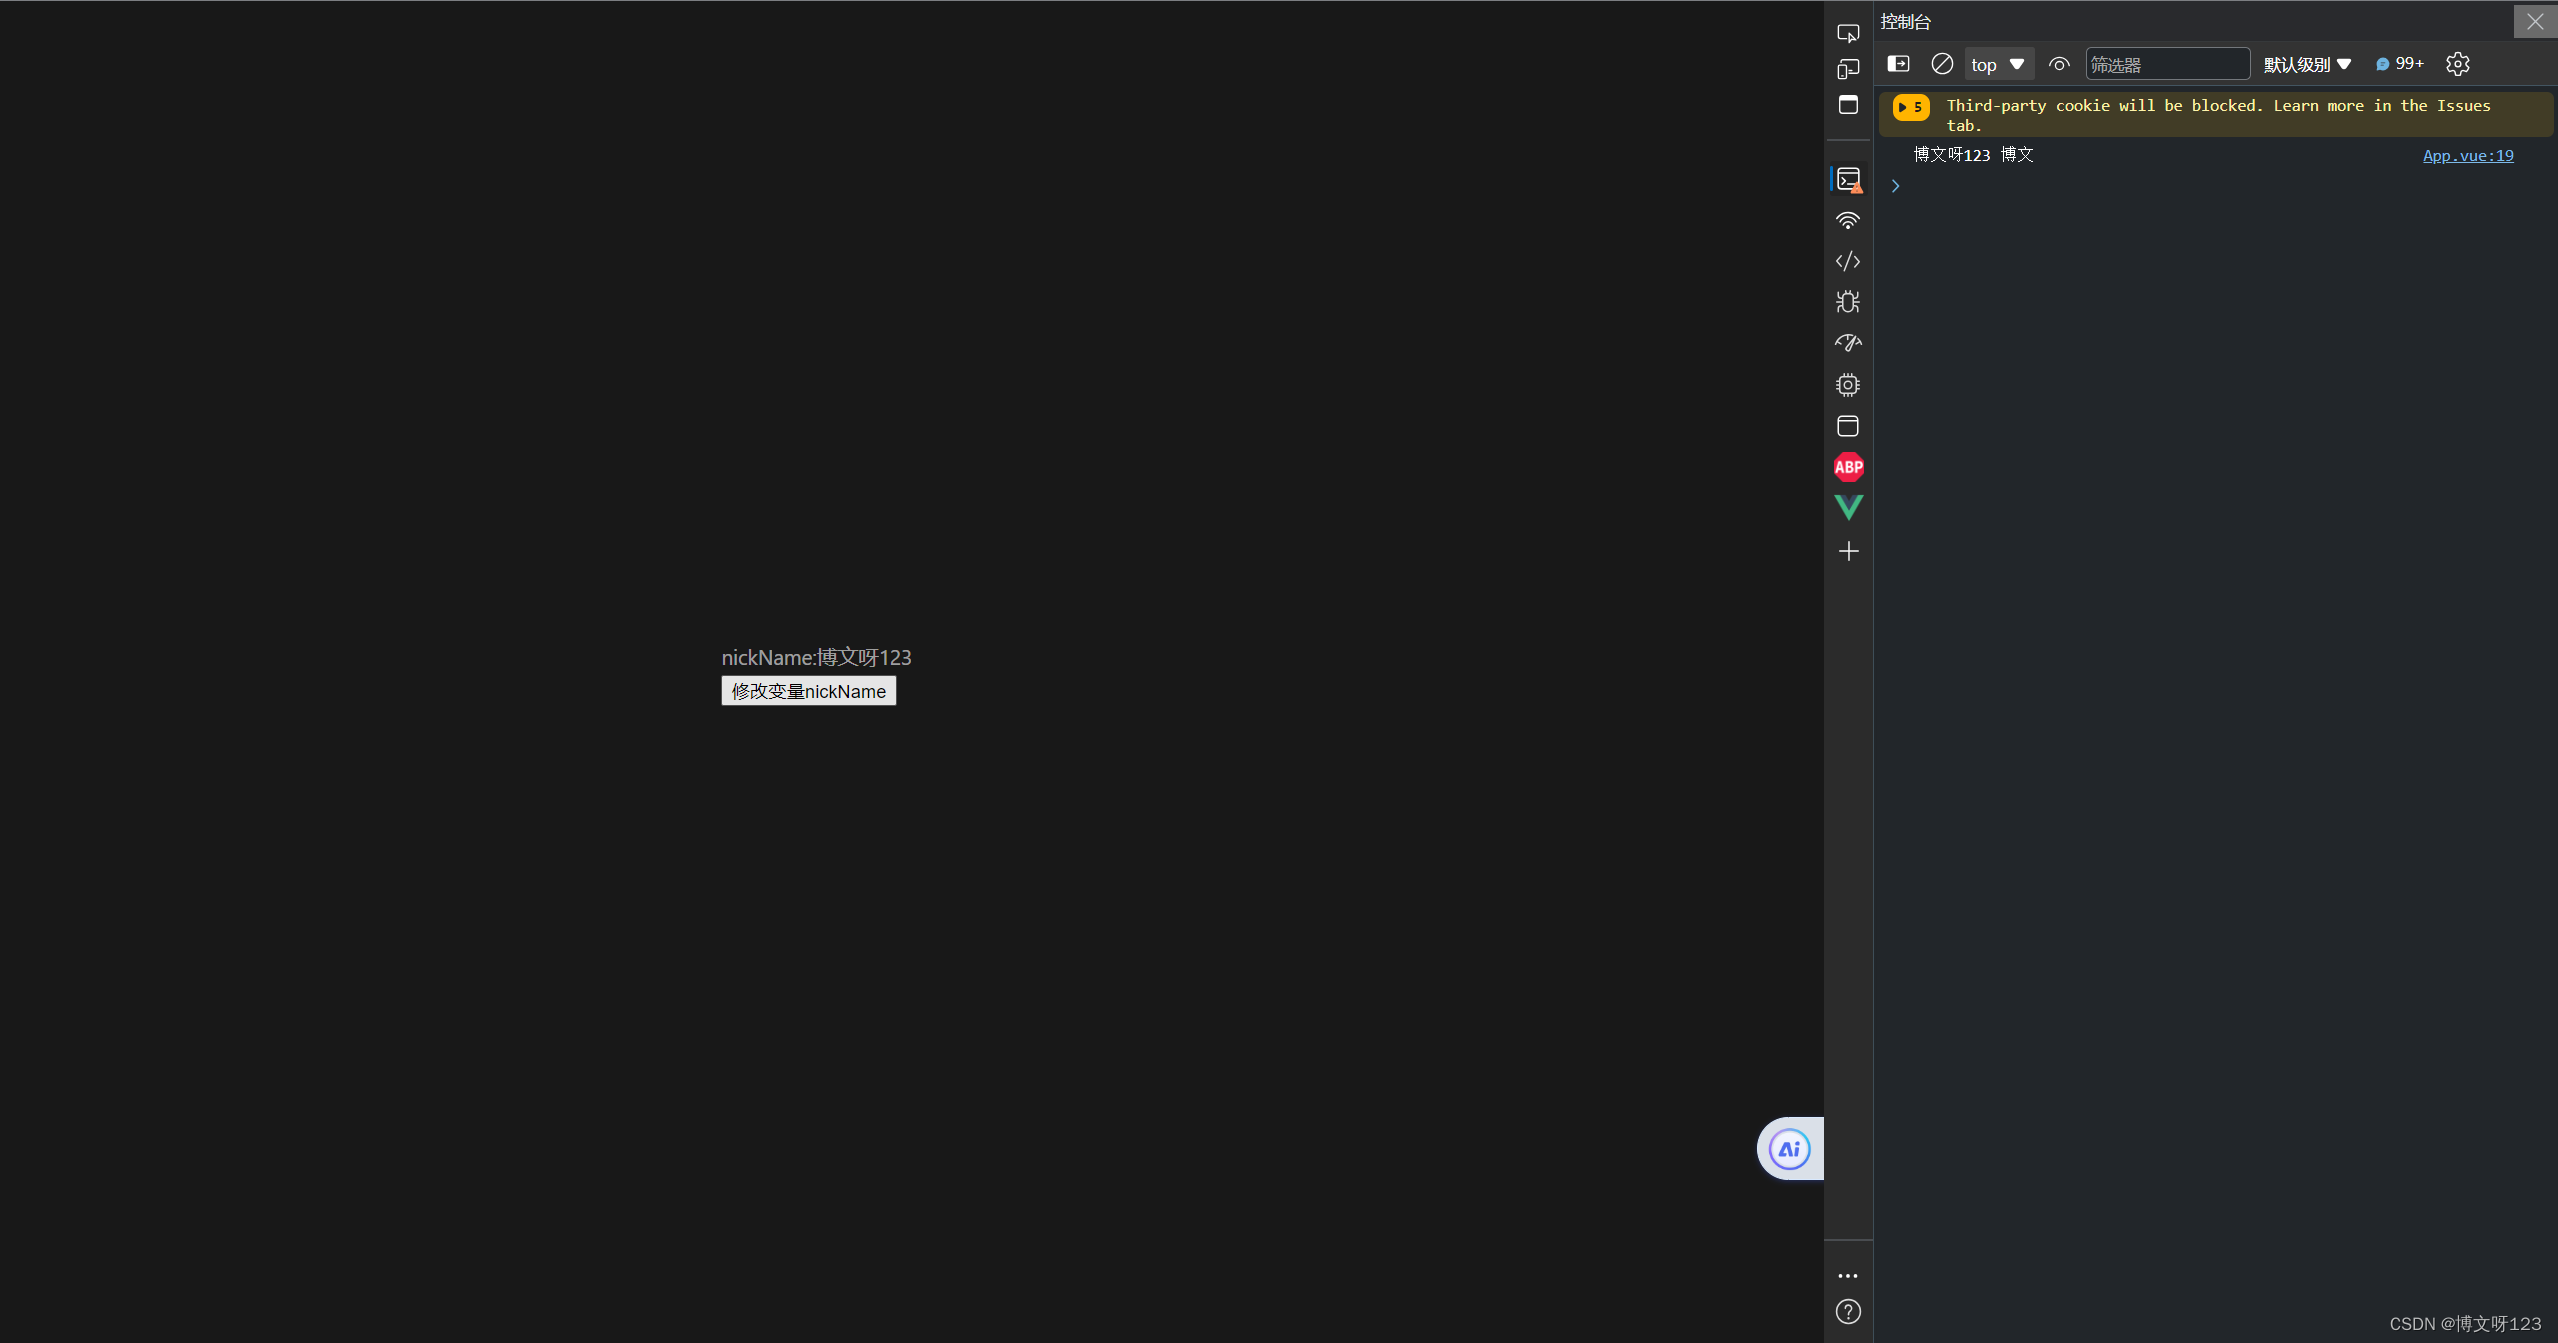Open the top context dropdown

1998,64
